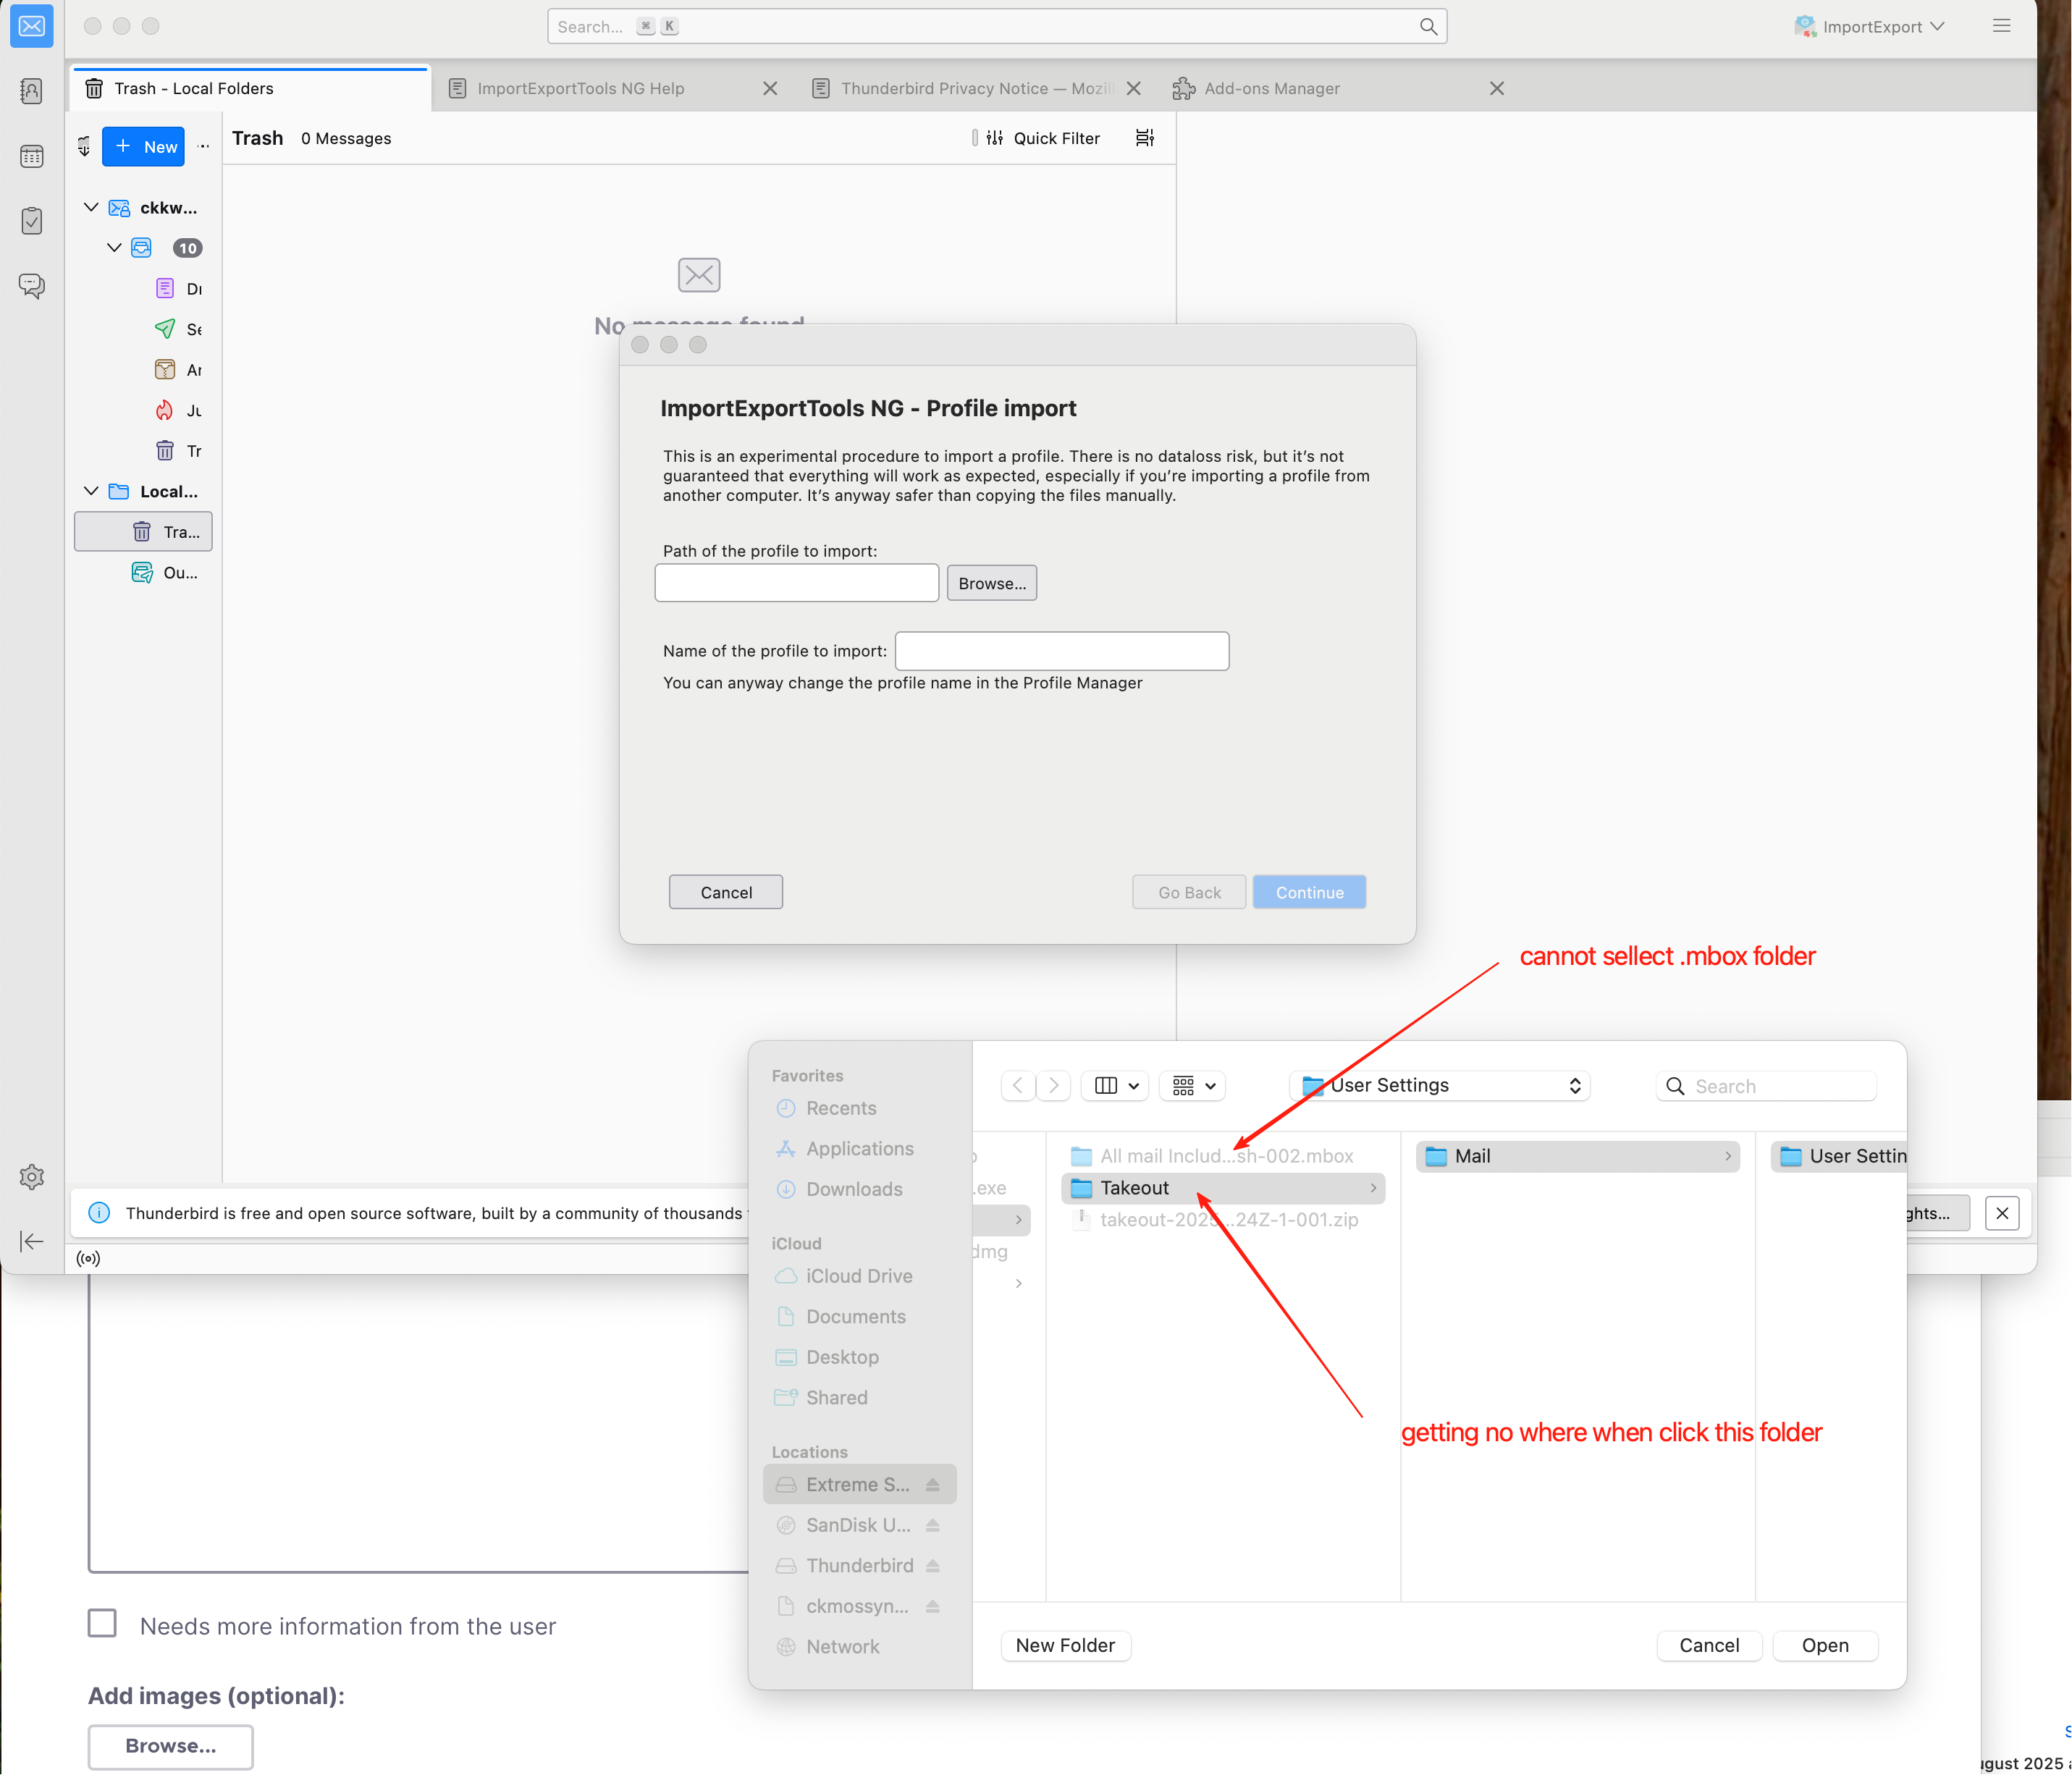Click Browse next to profile path field
Screen dimensions: 2072x1775
coord(991,583)
